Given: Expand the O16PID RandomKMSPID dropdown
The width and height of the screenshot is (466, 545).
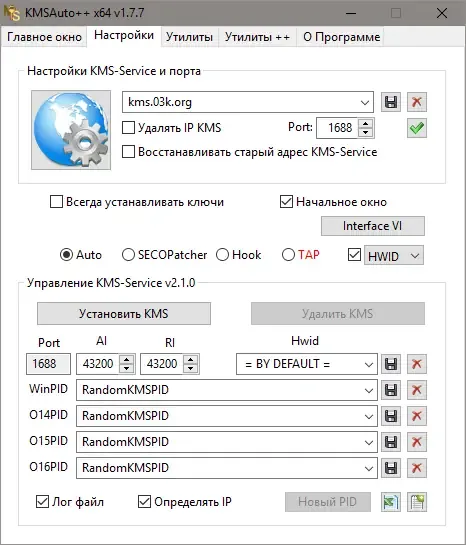Looking at the screenshot, I should pyautogui.click(x=368, y=469).
